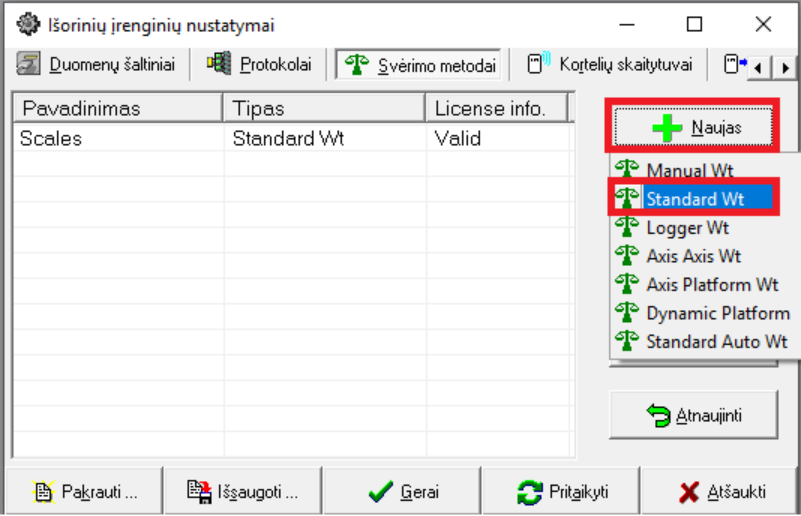Apply changes with the Pritaikyti button
The width and height of the screenshot is (801, 516).
[x=562, y=492]
